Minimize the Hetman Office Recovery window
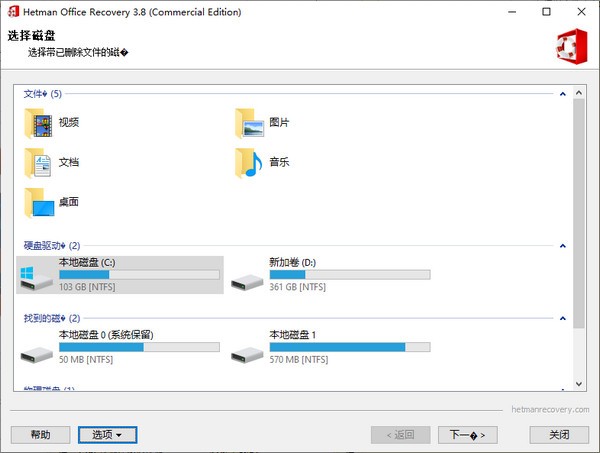This screenshot has width=600, height=453. click(512, 12)
